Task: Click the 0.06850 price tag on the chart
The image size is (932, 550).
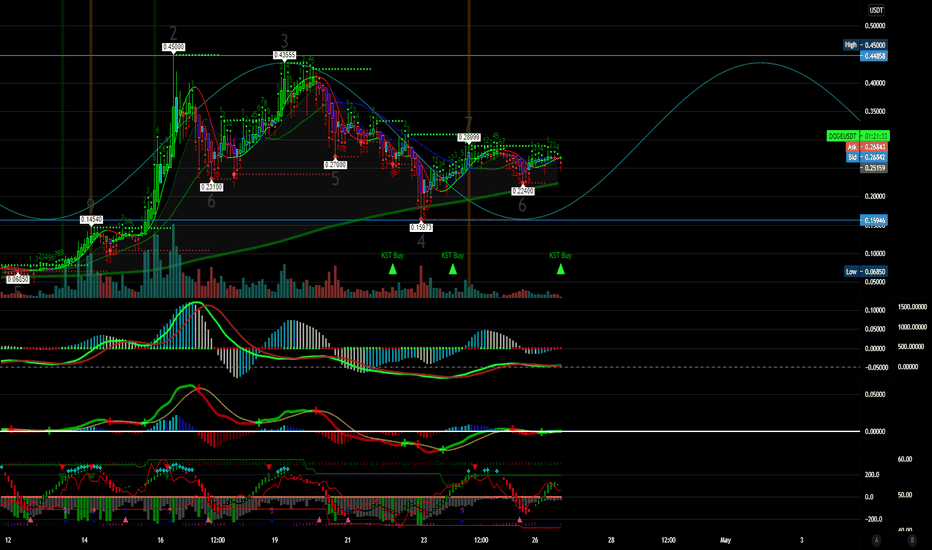Action: (x=18, y=279)
